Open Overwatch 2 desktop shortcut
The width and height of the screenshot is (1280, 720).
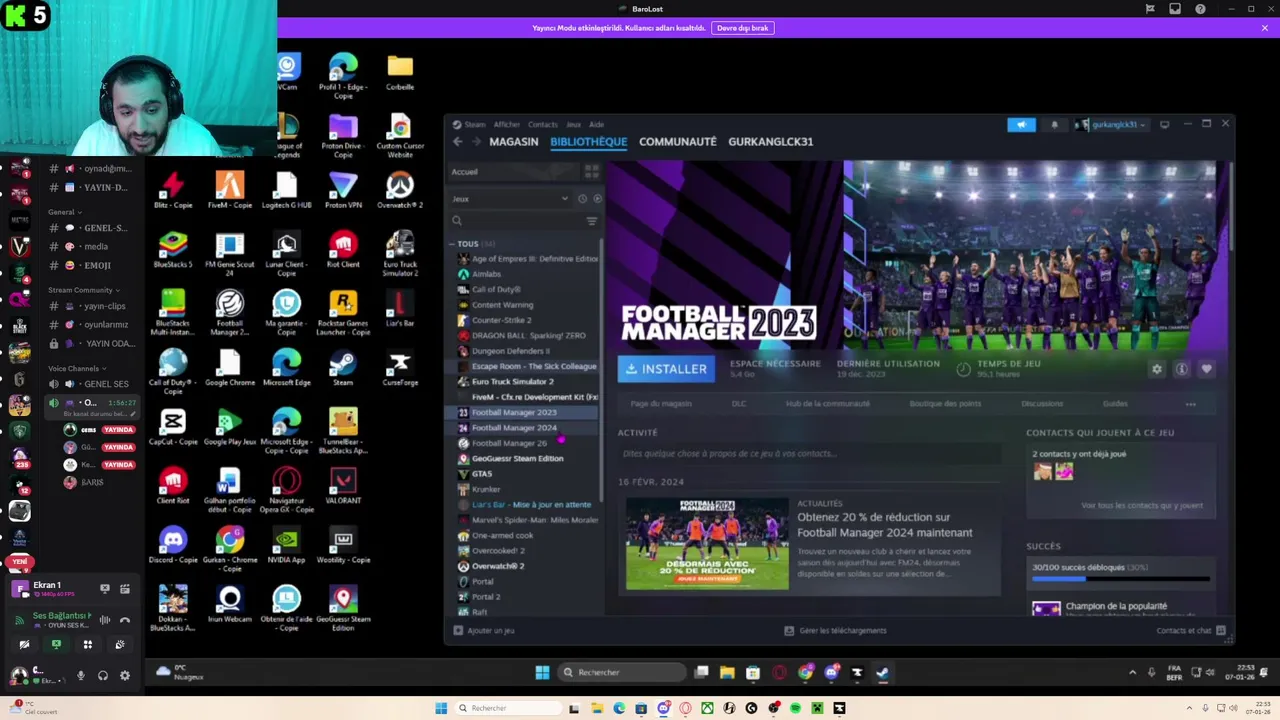point(400,191)
